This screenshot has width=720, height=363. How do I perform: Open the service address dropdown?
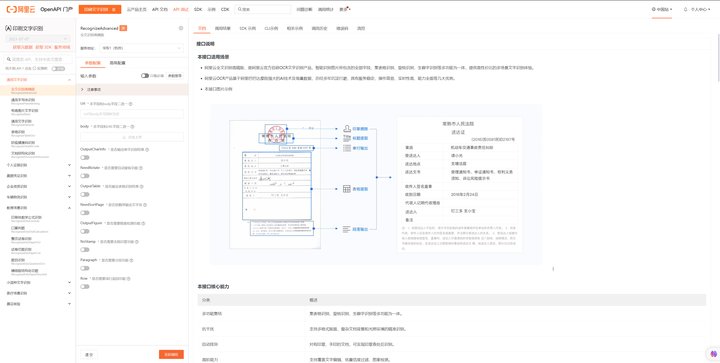141,48
